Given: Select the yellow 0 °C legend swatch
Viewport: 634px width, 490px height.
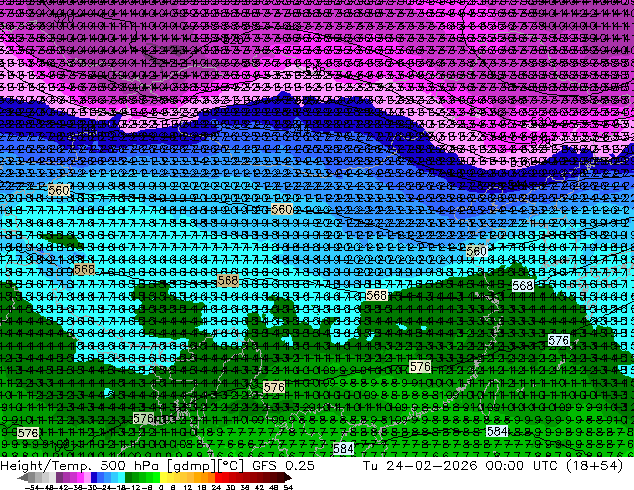Looking at the screenshot, I should point(163,477).
